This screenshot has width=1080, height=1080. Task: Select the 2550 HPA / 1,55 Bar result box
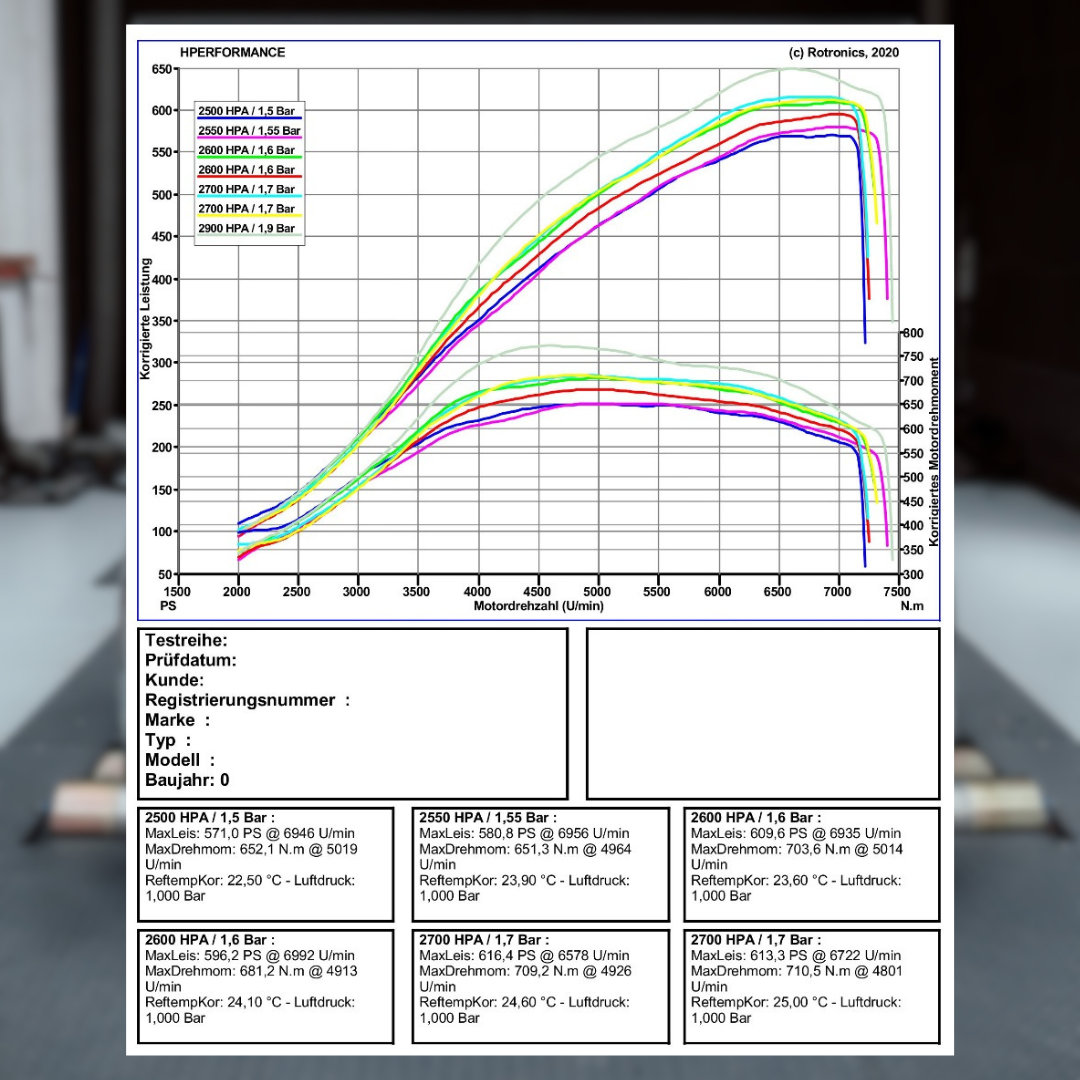coord(540,864)
